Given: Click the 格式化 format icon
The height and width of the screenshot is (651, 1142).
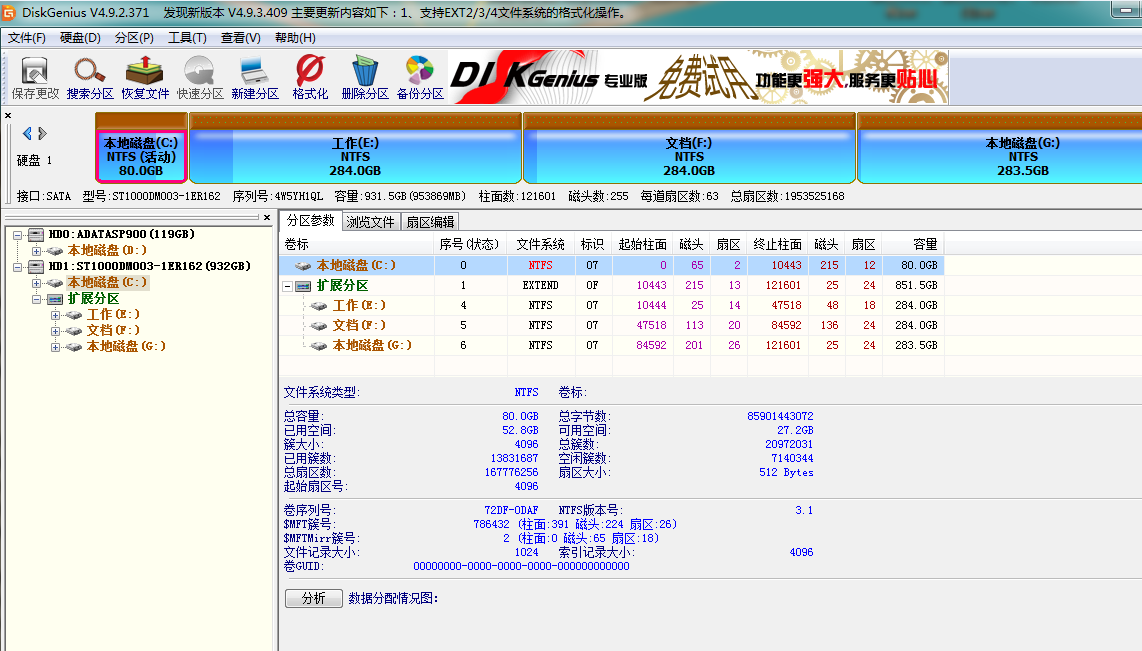Looking at the screenshot, I should [310, 78].
